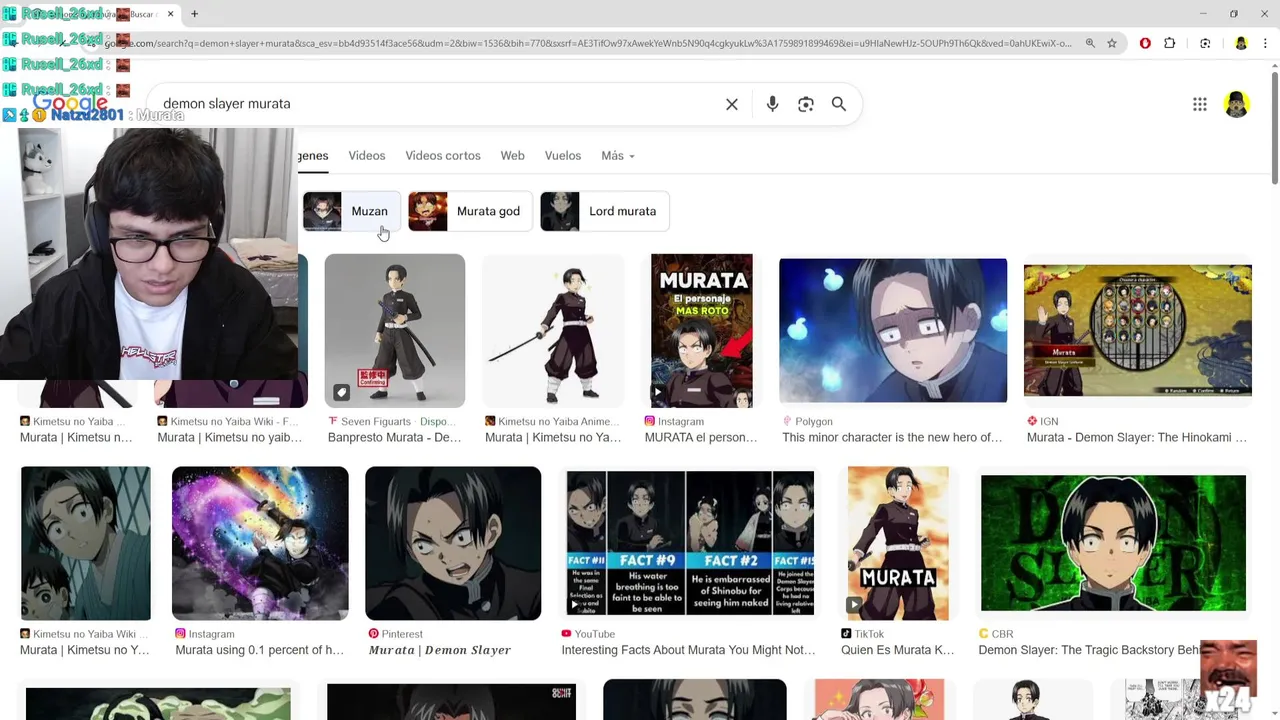This screenshot has width=1280, height=720.
Task: Switch to Videos tab
Action: coord(366,156)
